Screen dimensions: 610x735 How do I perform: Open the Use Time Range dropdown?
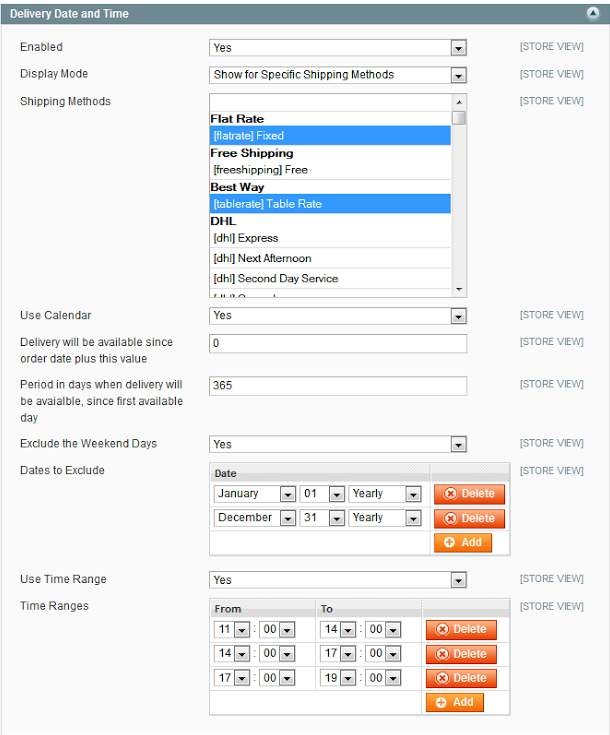338,580
